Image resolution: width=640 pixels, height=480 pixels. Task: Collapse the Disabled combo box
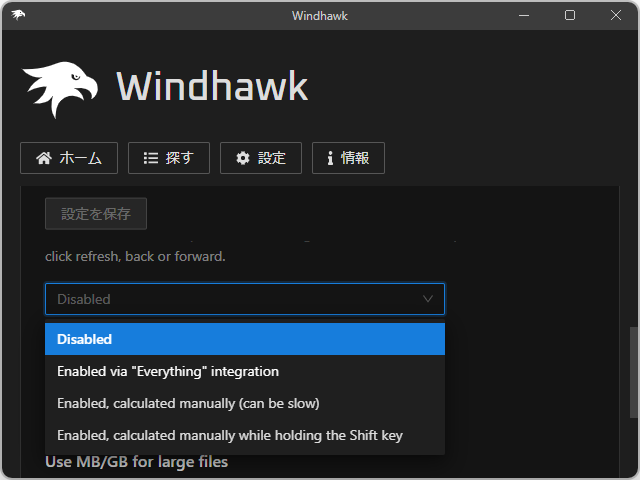pyautogui.click(x=245, y=299)
